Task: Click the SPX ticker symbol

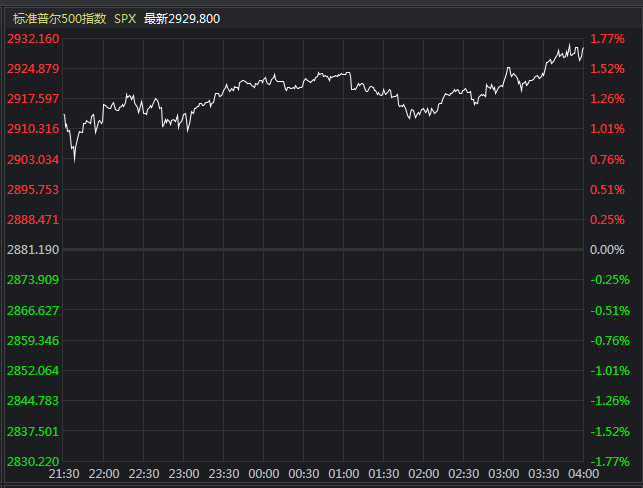Action: point(125,19)
